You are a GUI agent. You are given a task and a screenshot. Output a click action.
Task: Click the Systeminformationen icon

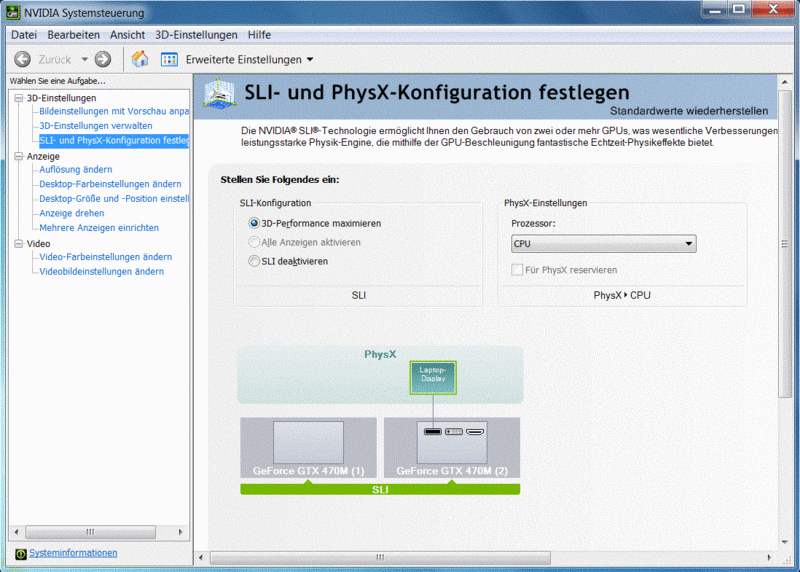coord(20,554)
